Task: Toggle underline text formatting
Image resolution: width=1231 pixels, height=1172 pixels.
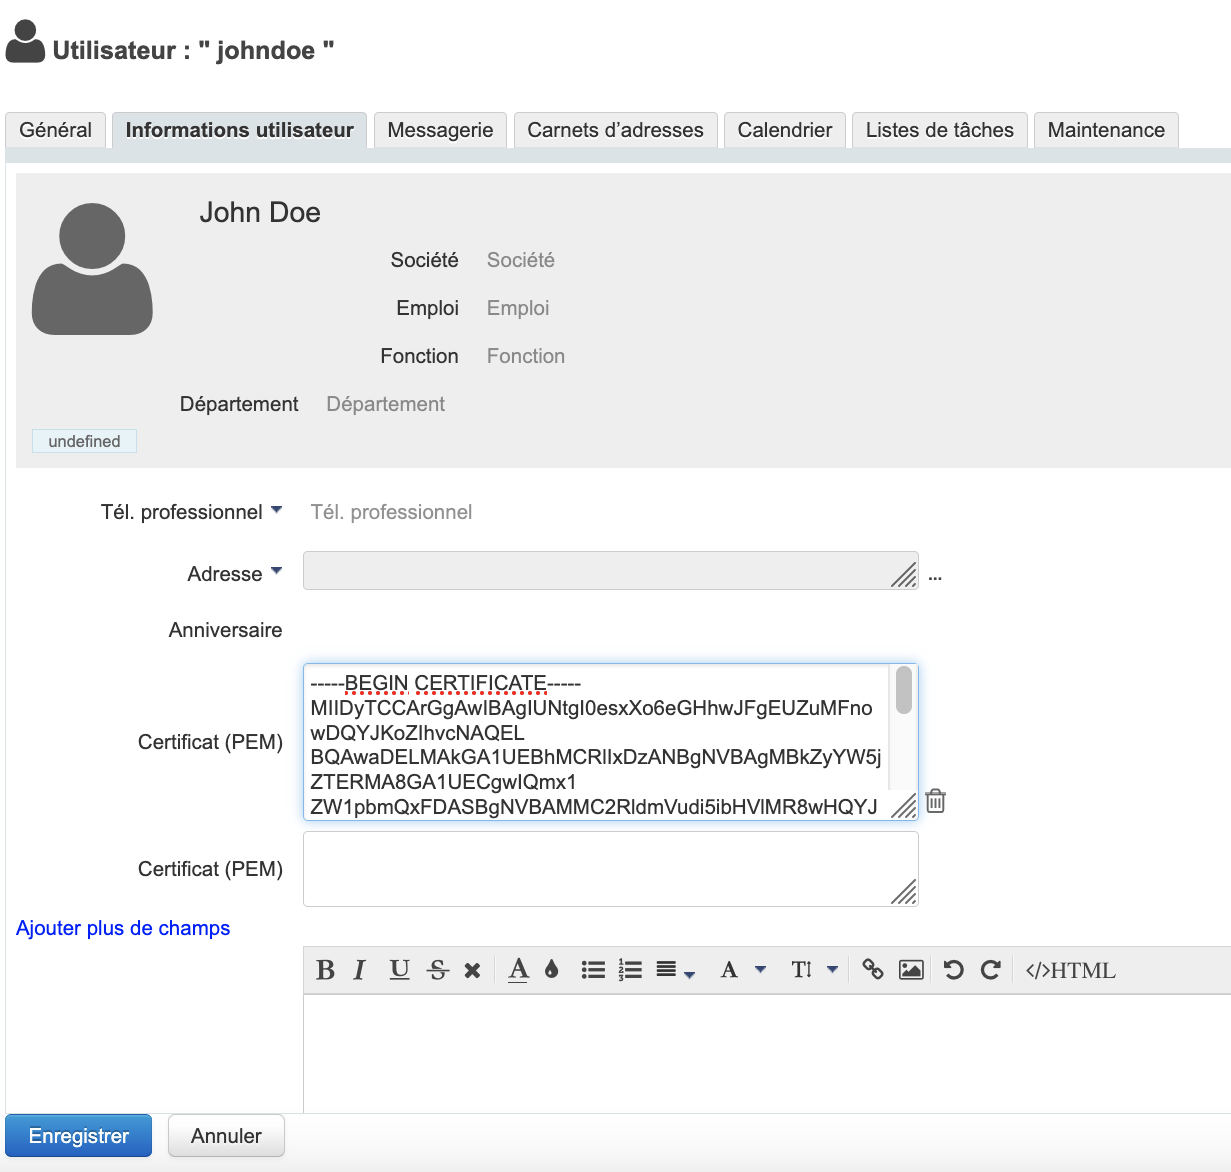Action: 399,970
